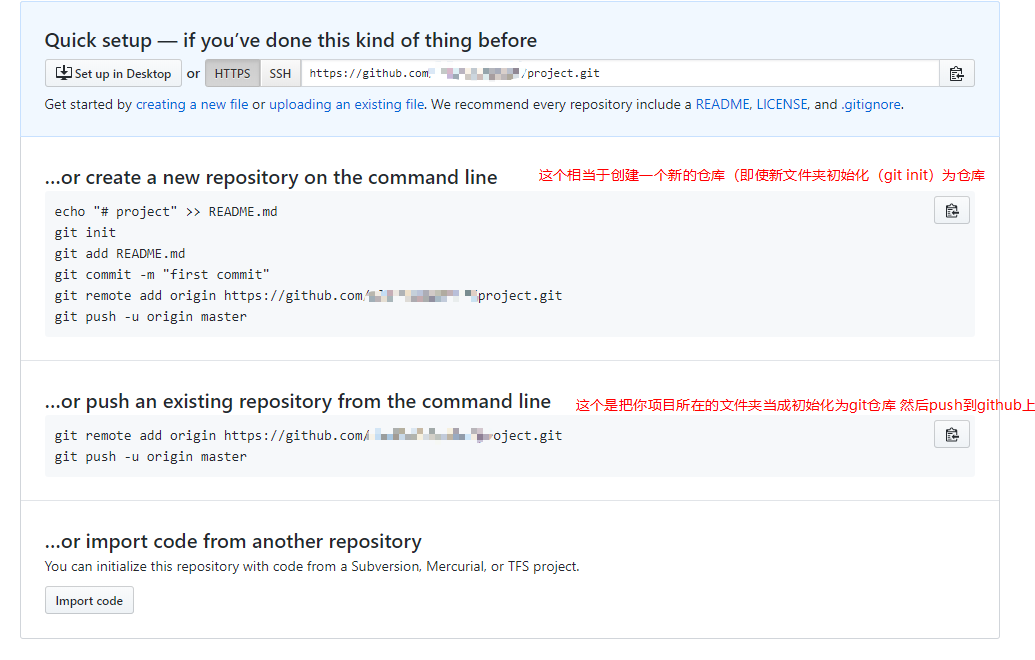Follow the README link
Viewport: 1035px width, 660px height.
pos(722,104)
